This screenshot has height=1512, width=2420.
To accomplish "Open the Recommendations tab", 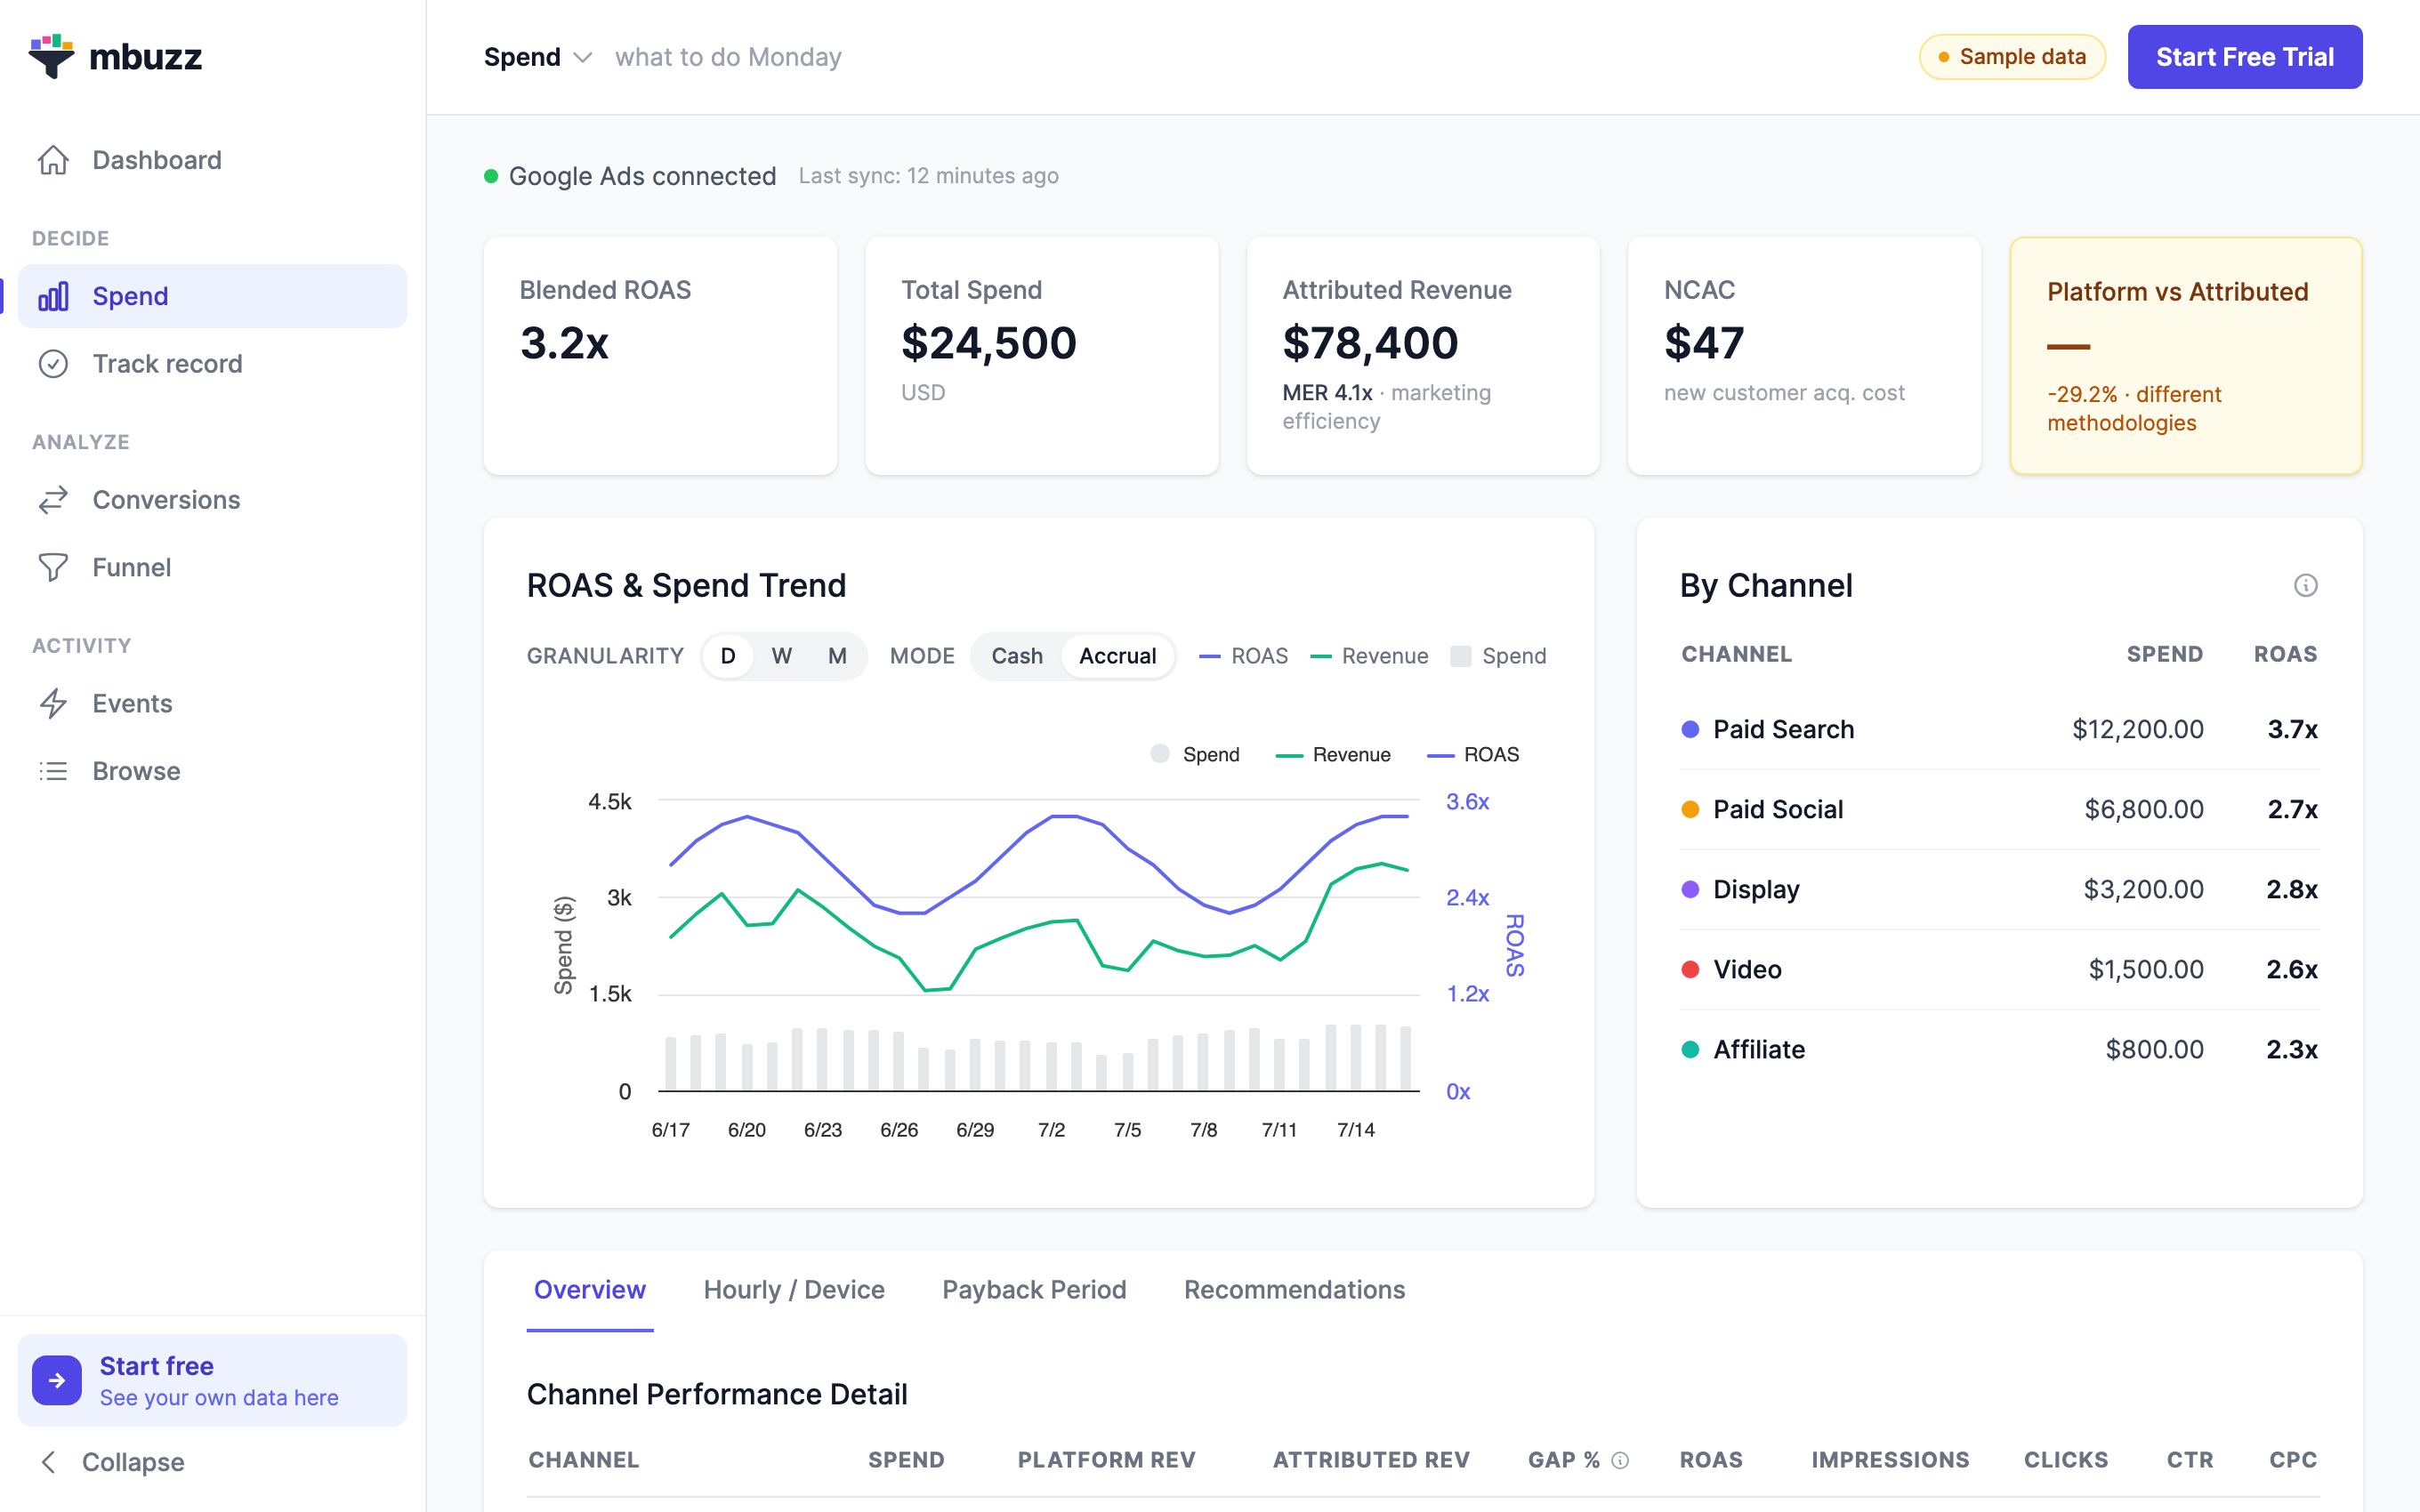I will pyautogui.click(x=1294, y=1290).
